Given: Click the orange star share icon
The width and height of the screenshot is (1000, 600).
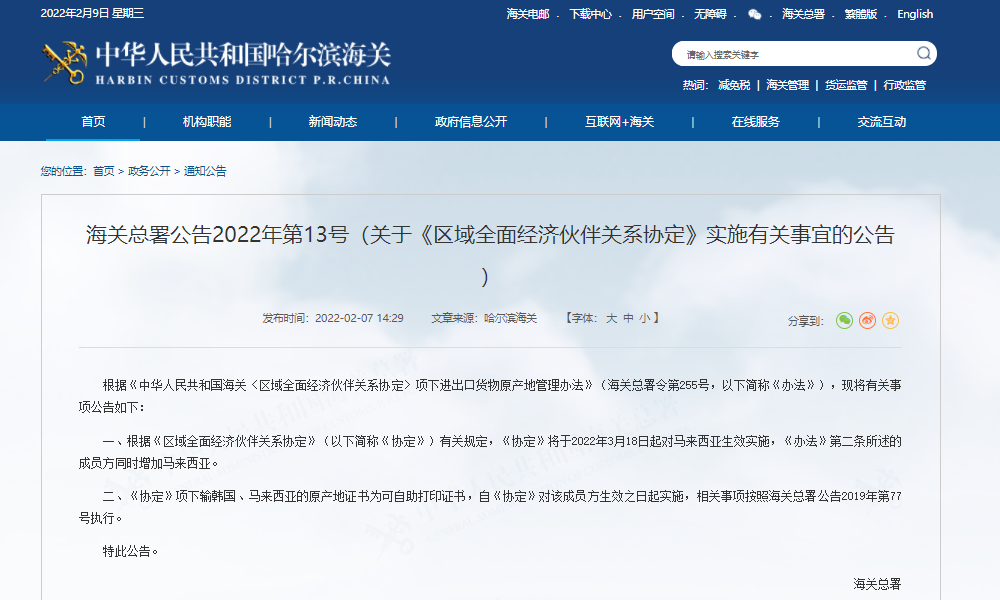Looking at the screenshot, I should [890, 320].
